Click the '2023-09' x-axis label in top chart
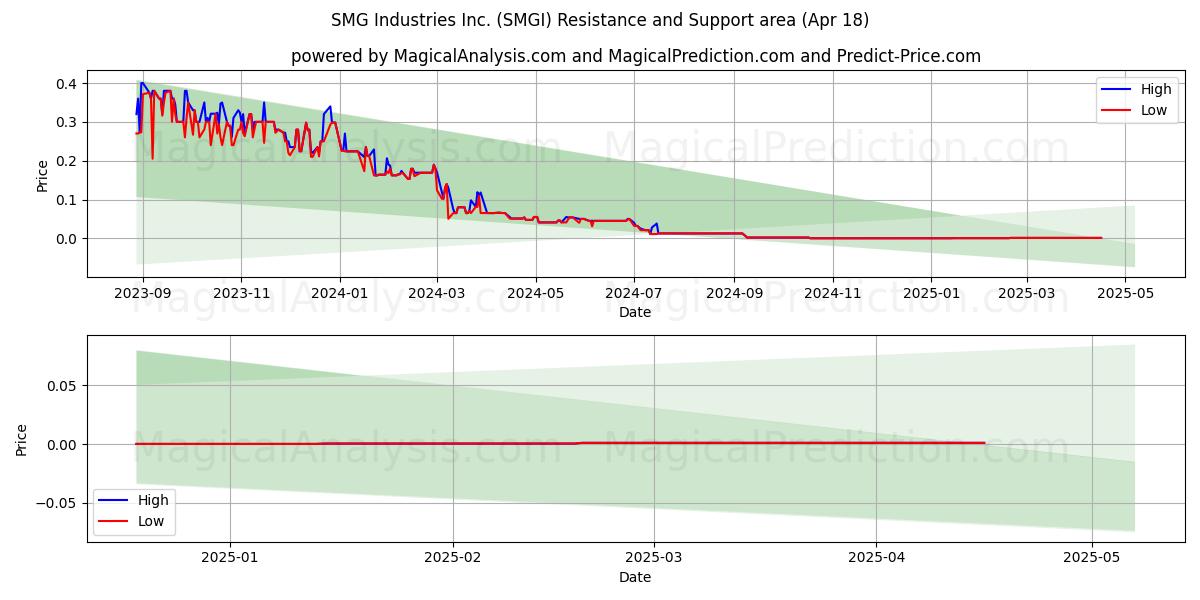 tap(142, 294)
